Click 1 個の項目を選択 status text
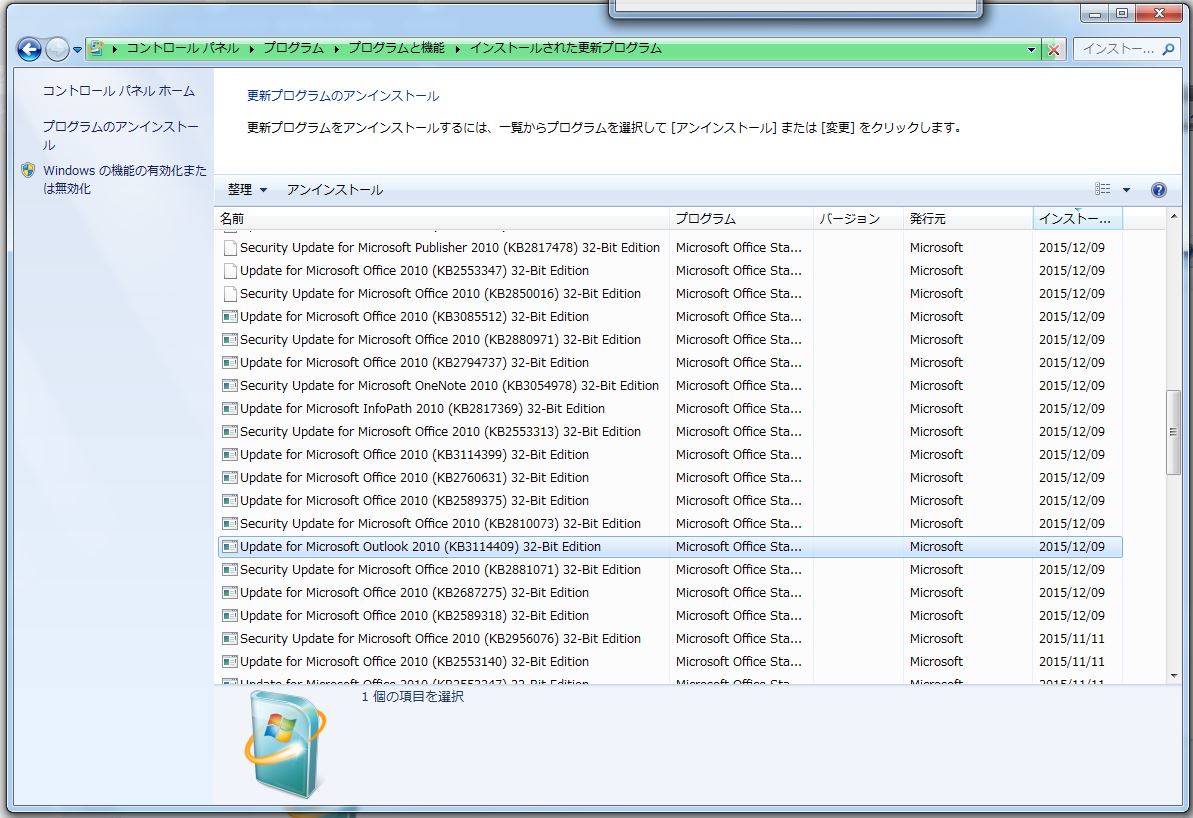 [x=412, y=696]
